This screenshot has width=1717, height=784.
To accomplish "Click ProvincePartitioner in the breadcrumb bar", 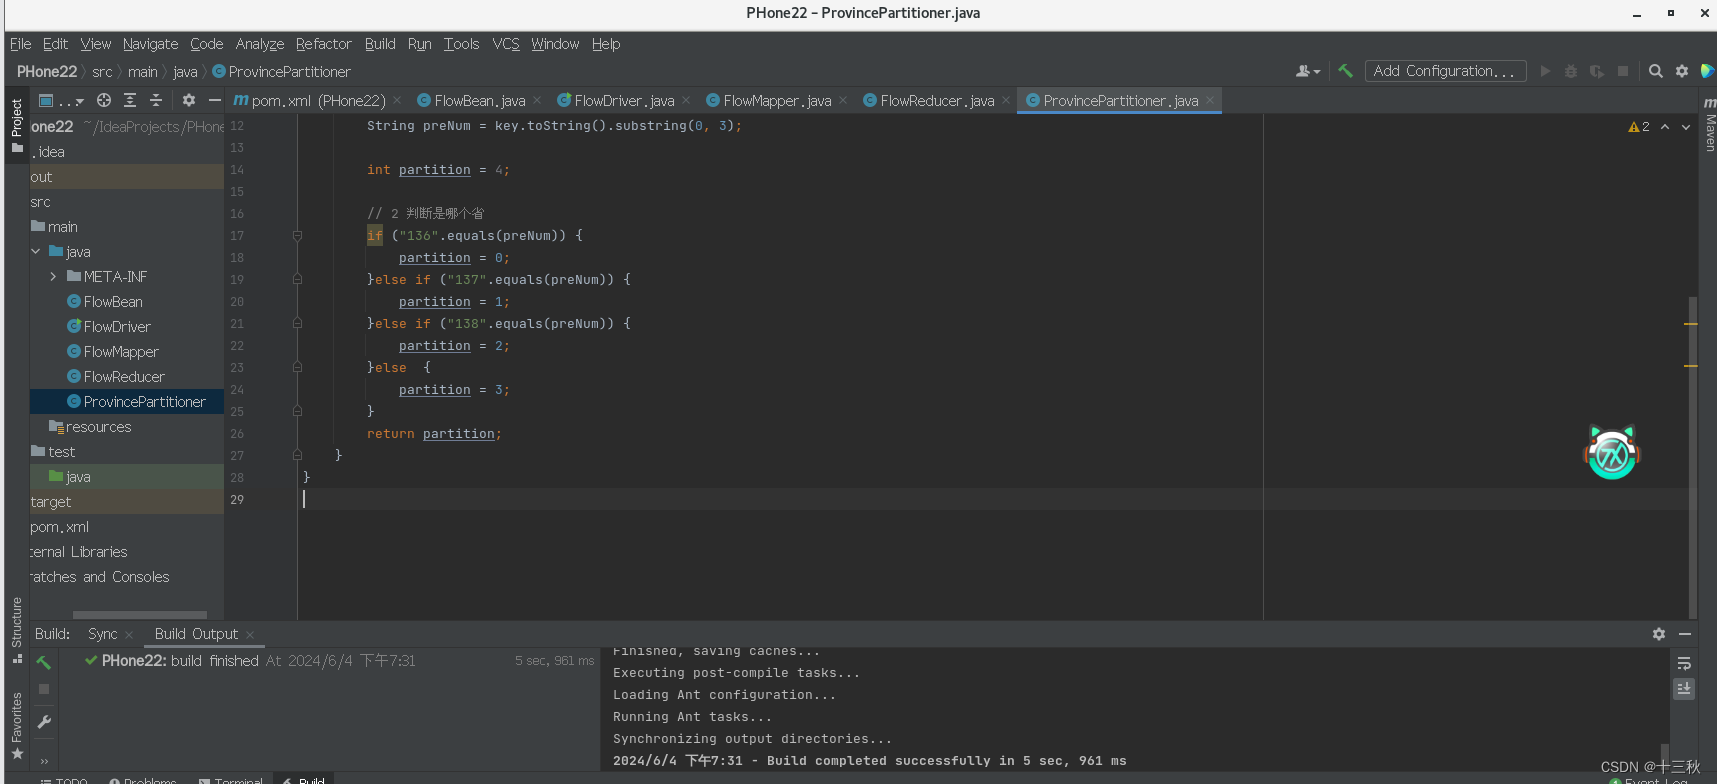I will click(281, 72).
